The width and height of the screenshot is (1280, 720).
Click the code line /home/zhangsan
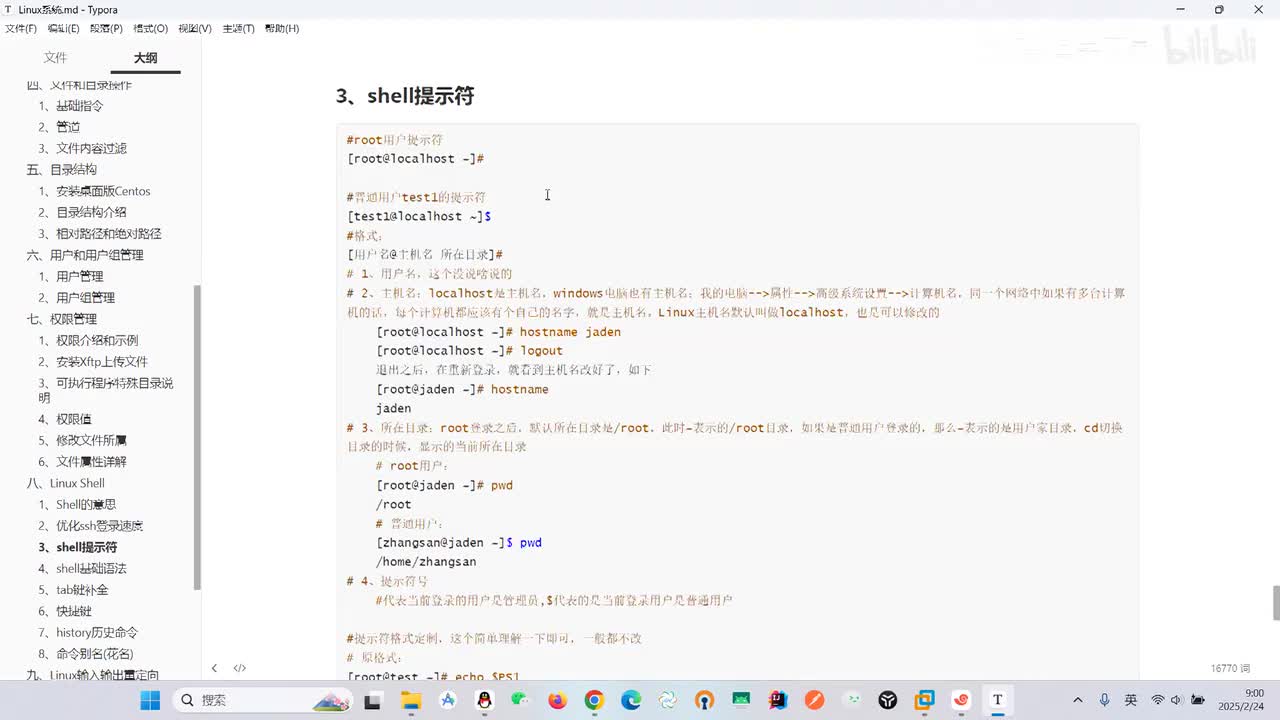point(426,562)
